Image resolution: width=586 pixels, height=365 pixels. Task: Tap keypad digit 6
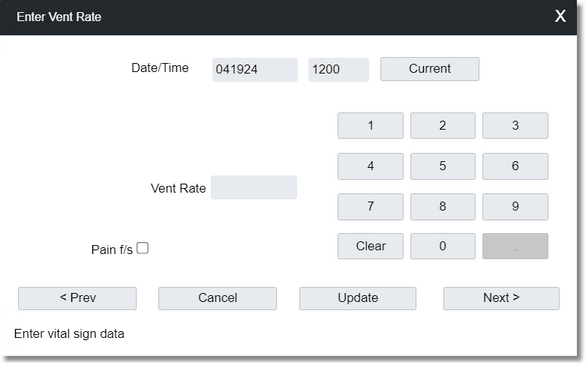[x=515, y=166]
